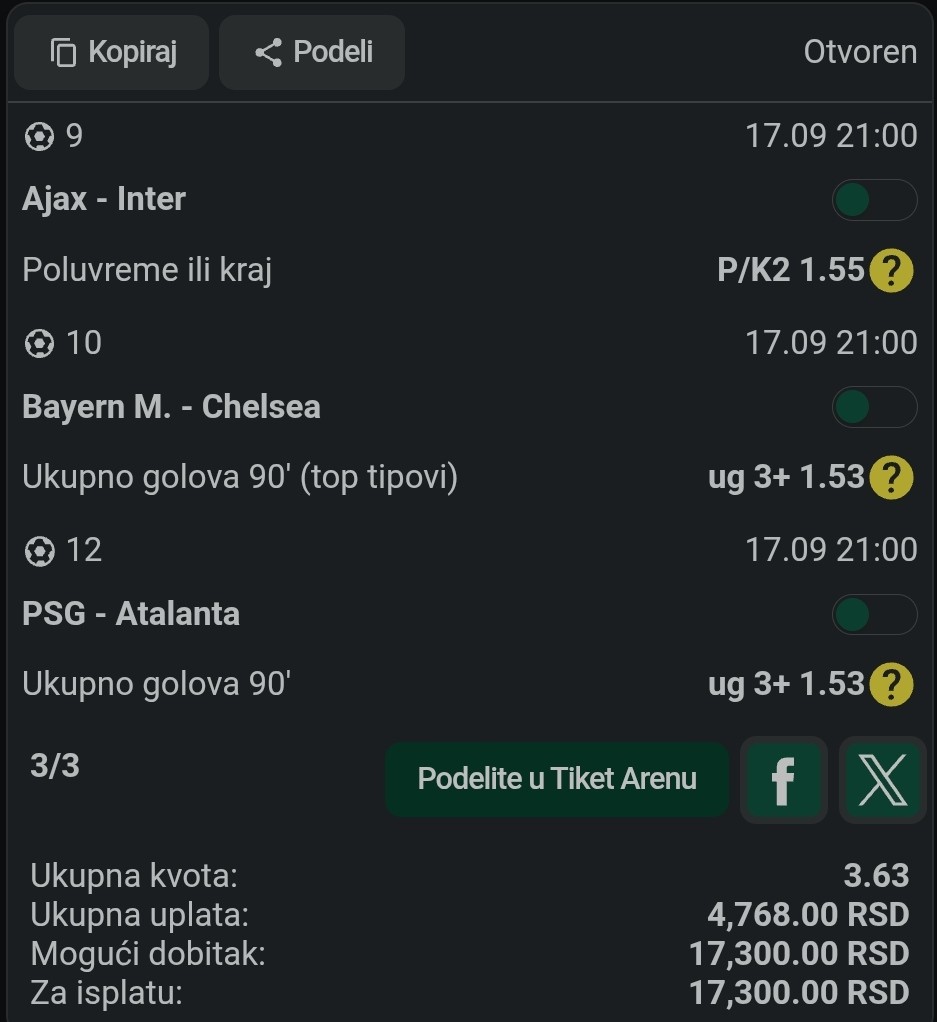Viewport: 937px width, 1022px height.
Task: Toggle the Ajax - Inter switch
Action: tap(874, 199)
